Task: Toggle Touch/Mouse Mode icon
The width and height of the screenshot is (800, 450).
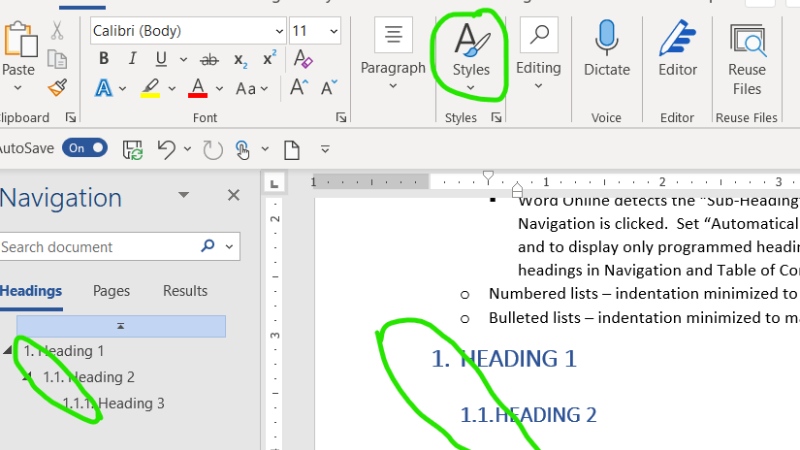Action: [x=243, y=150]
